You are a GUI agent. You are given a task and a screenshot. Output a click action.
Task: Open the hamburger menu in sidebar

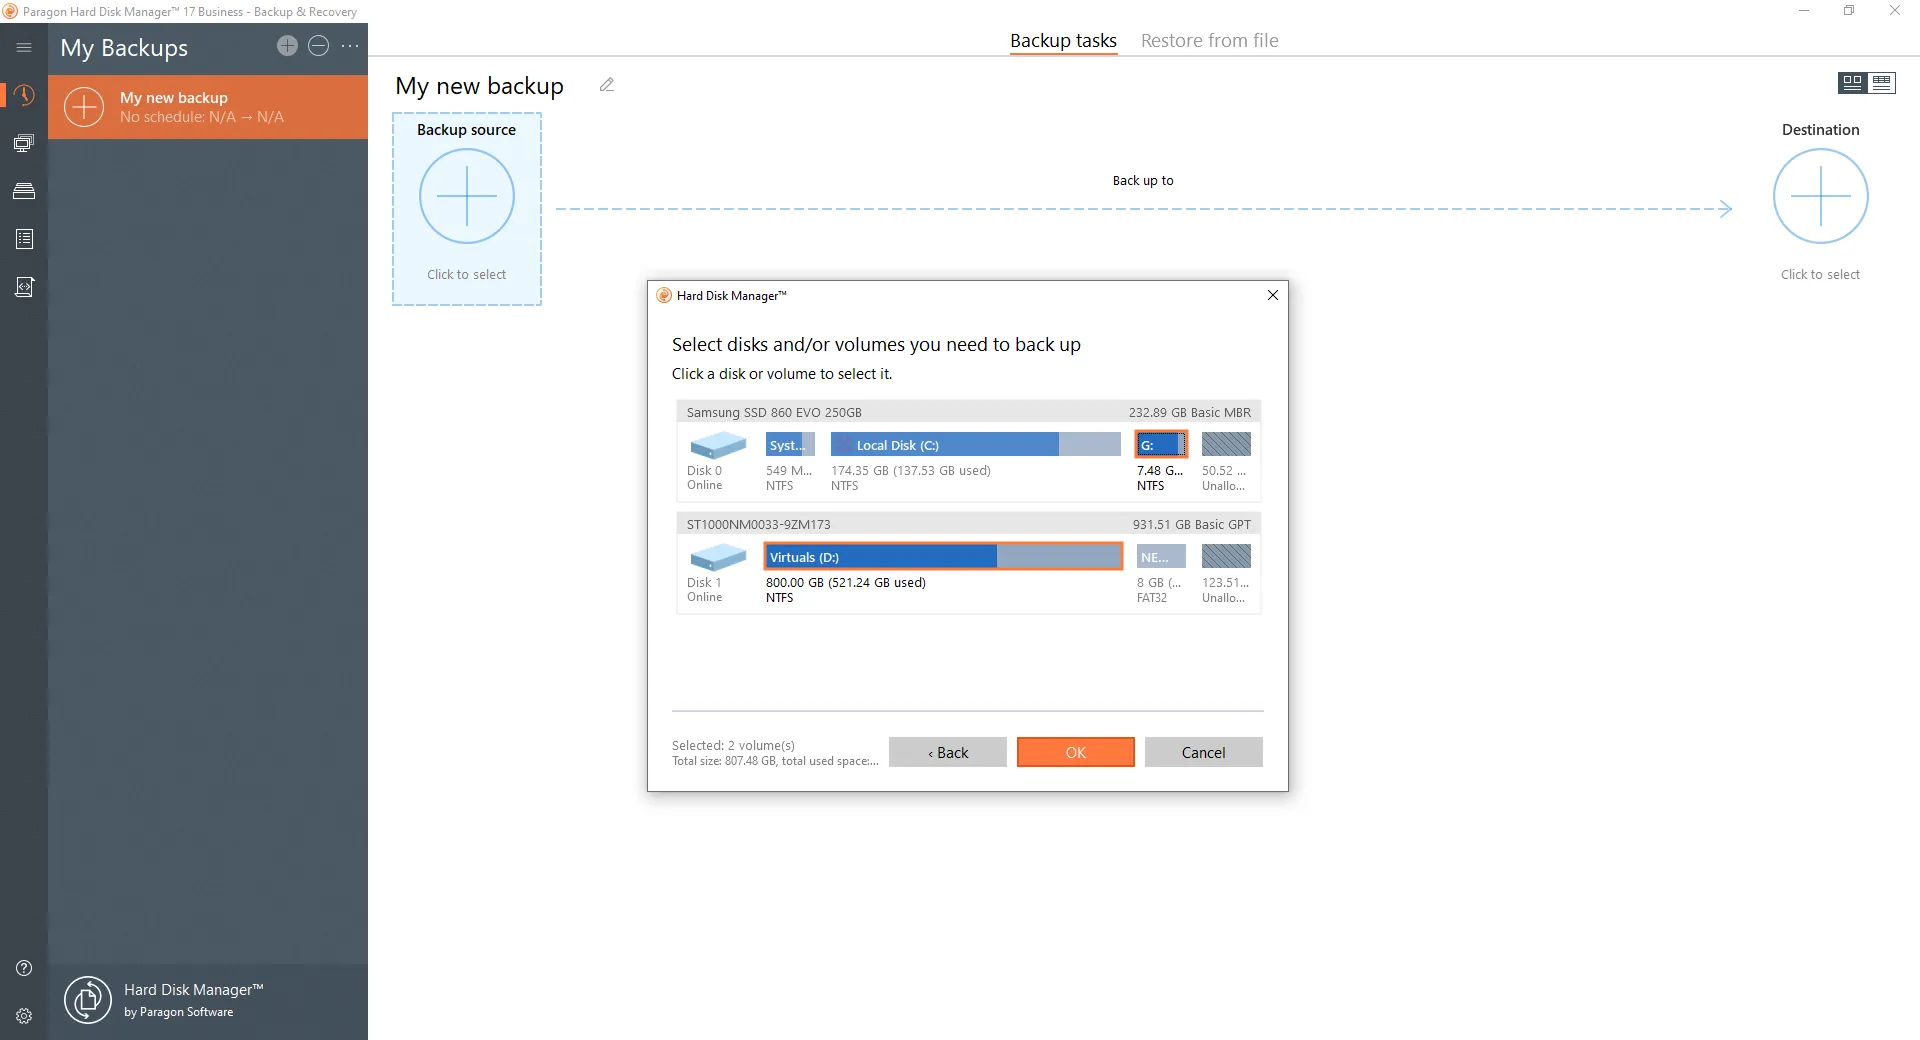click(24, 47)
